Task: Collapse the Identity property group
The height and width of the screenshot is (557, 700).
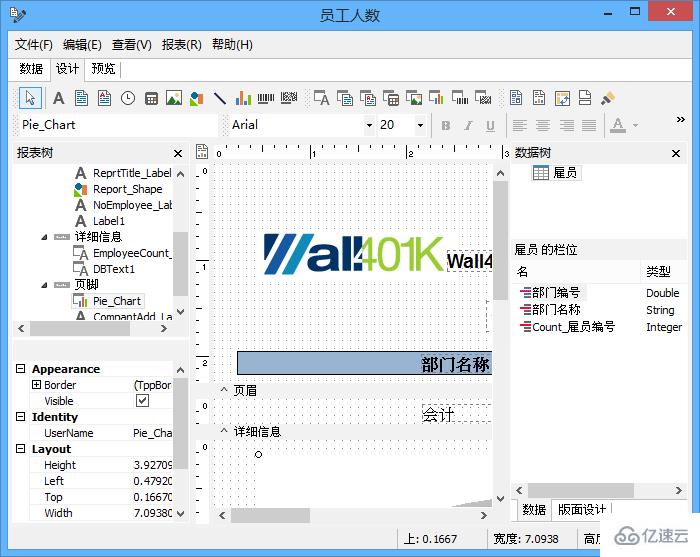Action: click(x=21, y=416)
